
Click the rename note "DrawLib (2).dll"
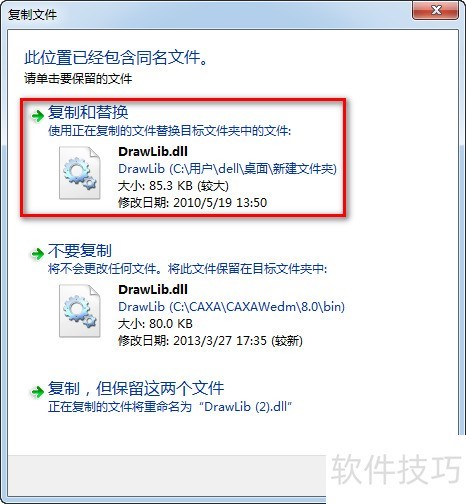(x=245, y=407)
